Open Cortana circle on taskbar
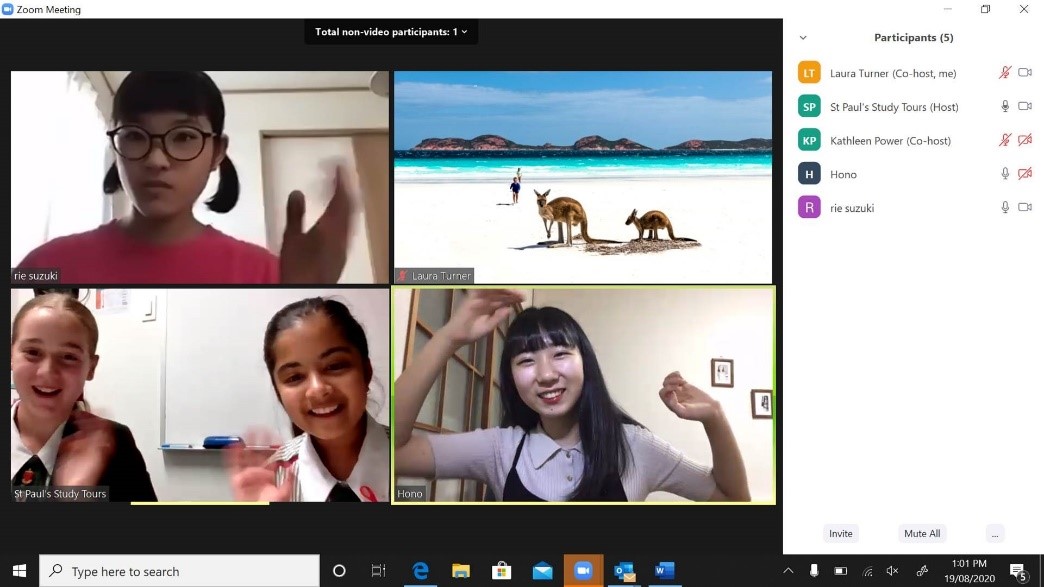This screenshot has width=1044, height=587. pos(339,571)
